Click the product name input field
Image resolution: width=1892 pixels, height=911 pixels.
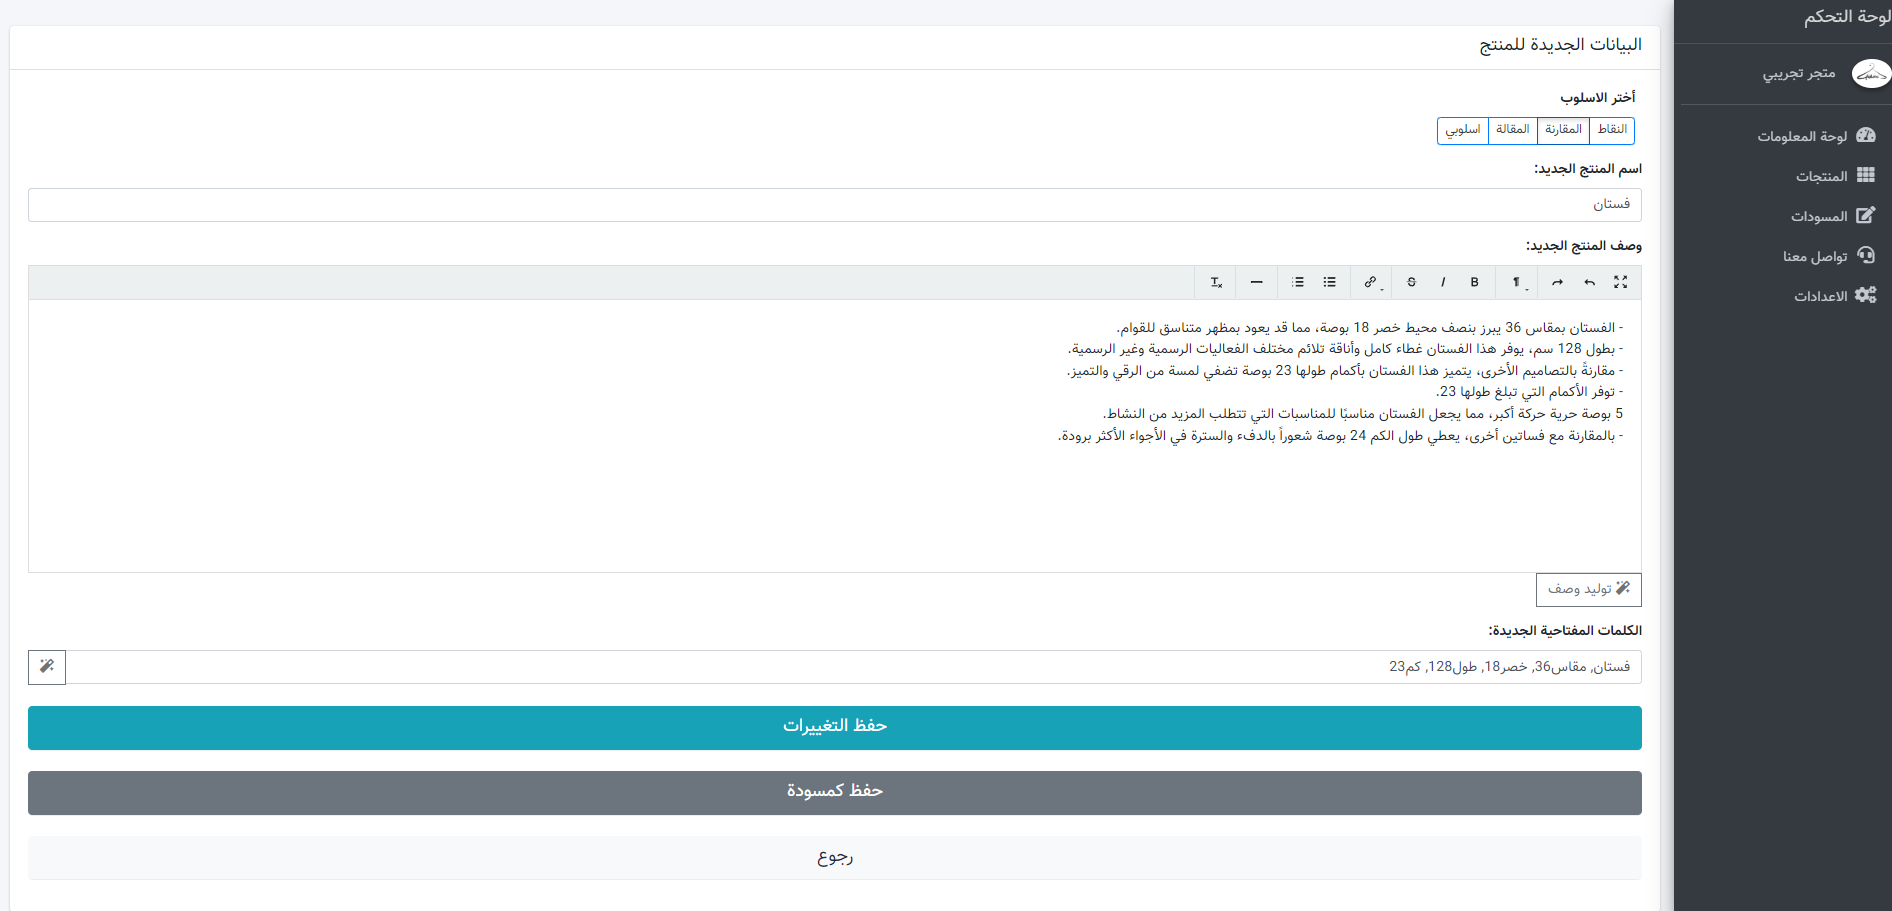point(834,205)
